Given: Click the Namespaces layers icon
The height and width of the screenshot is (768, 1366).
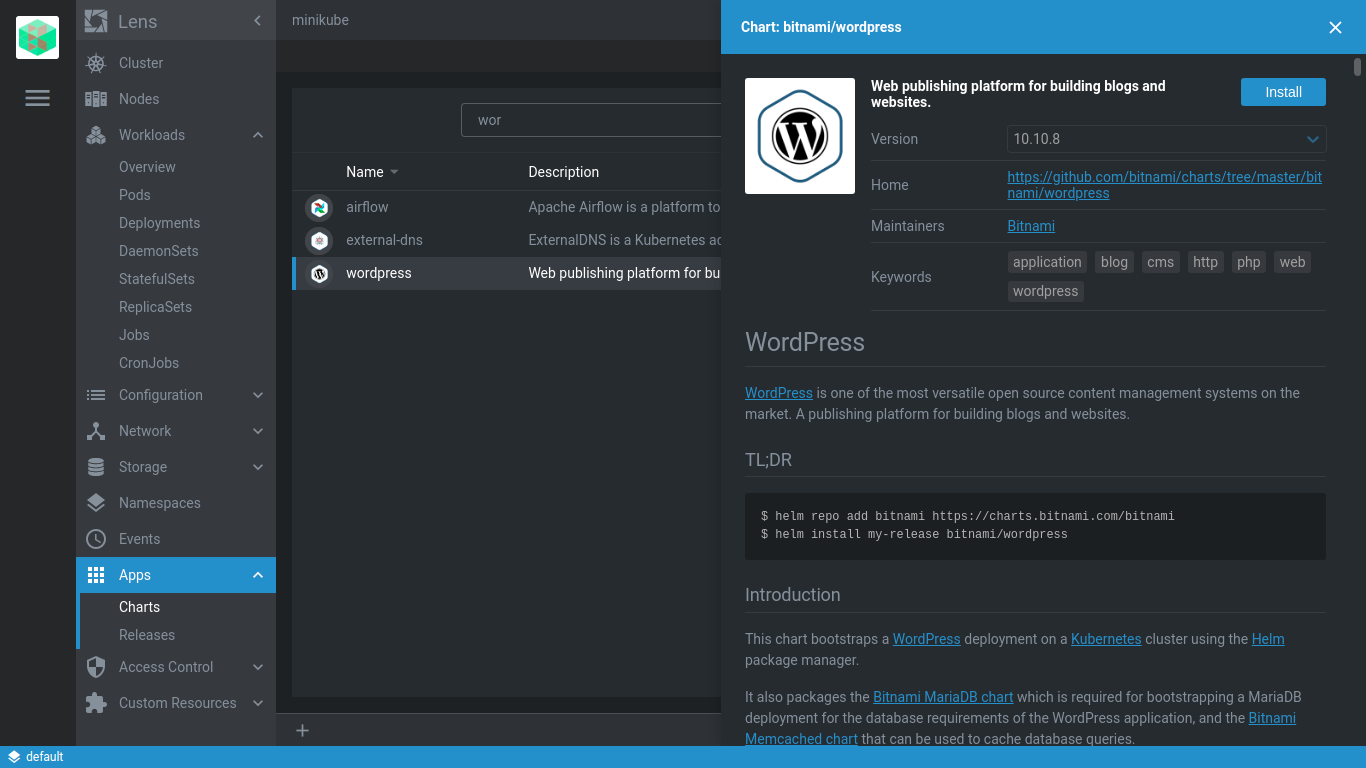Looking at the screenshot, I should tap(96, 503).
